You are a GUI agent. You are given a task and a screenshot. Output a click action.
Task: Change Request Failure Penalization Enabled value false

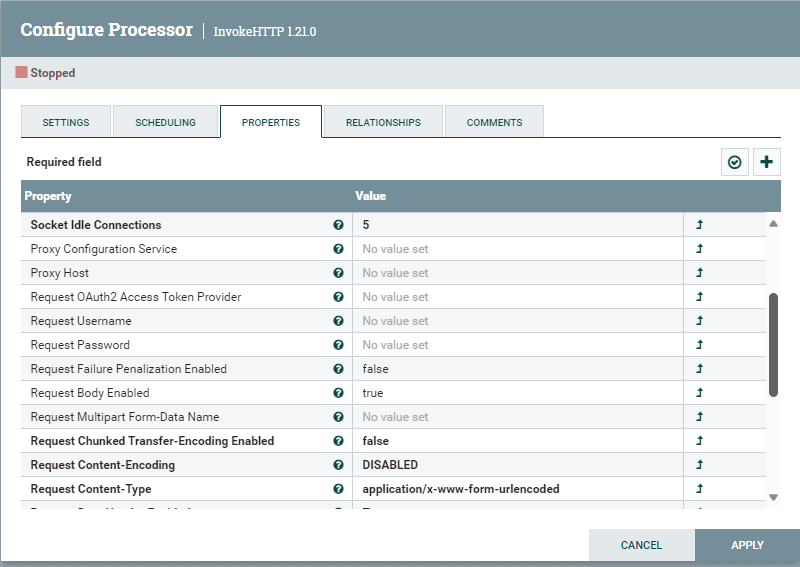[x=517, y=368]
